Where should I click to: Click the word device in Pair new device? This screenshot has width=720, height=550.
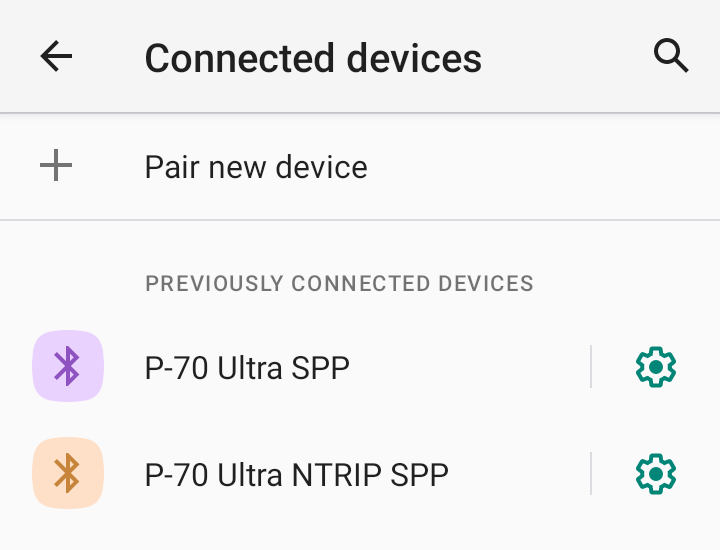[321, 167]
